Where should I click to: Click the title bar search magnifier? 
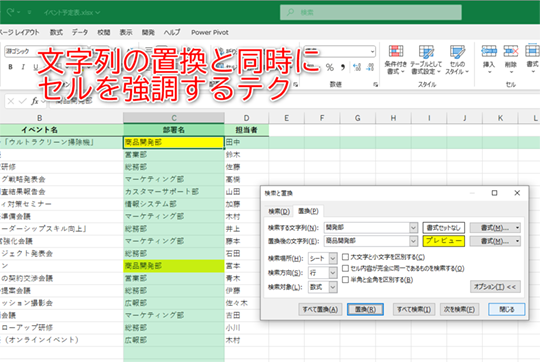click(x=291, y=12)
